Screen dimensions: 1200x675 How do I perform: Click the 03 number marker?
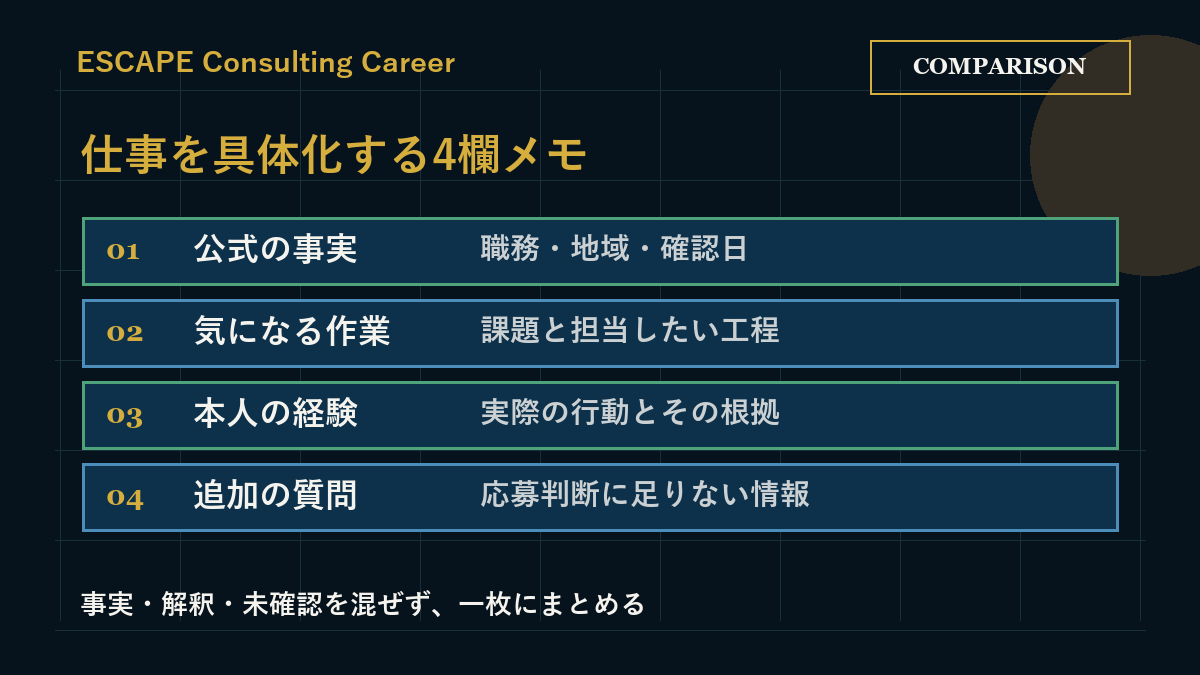[125, 415]
